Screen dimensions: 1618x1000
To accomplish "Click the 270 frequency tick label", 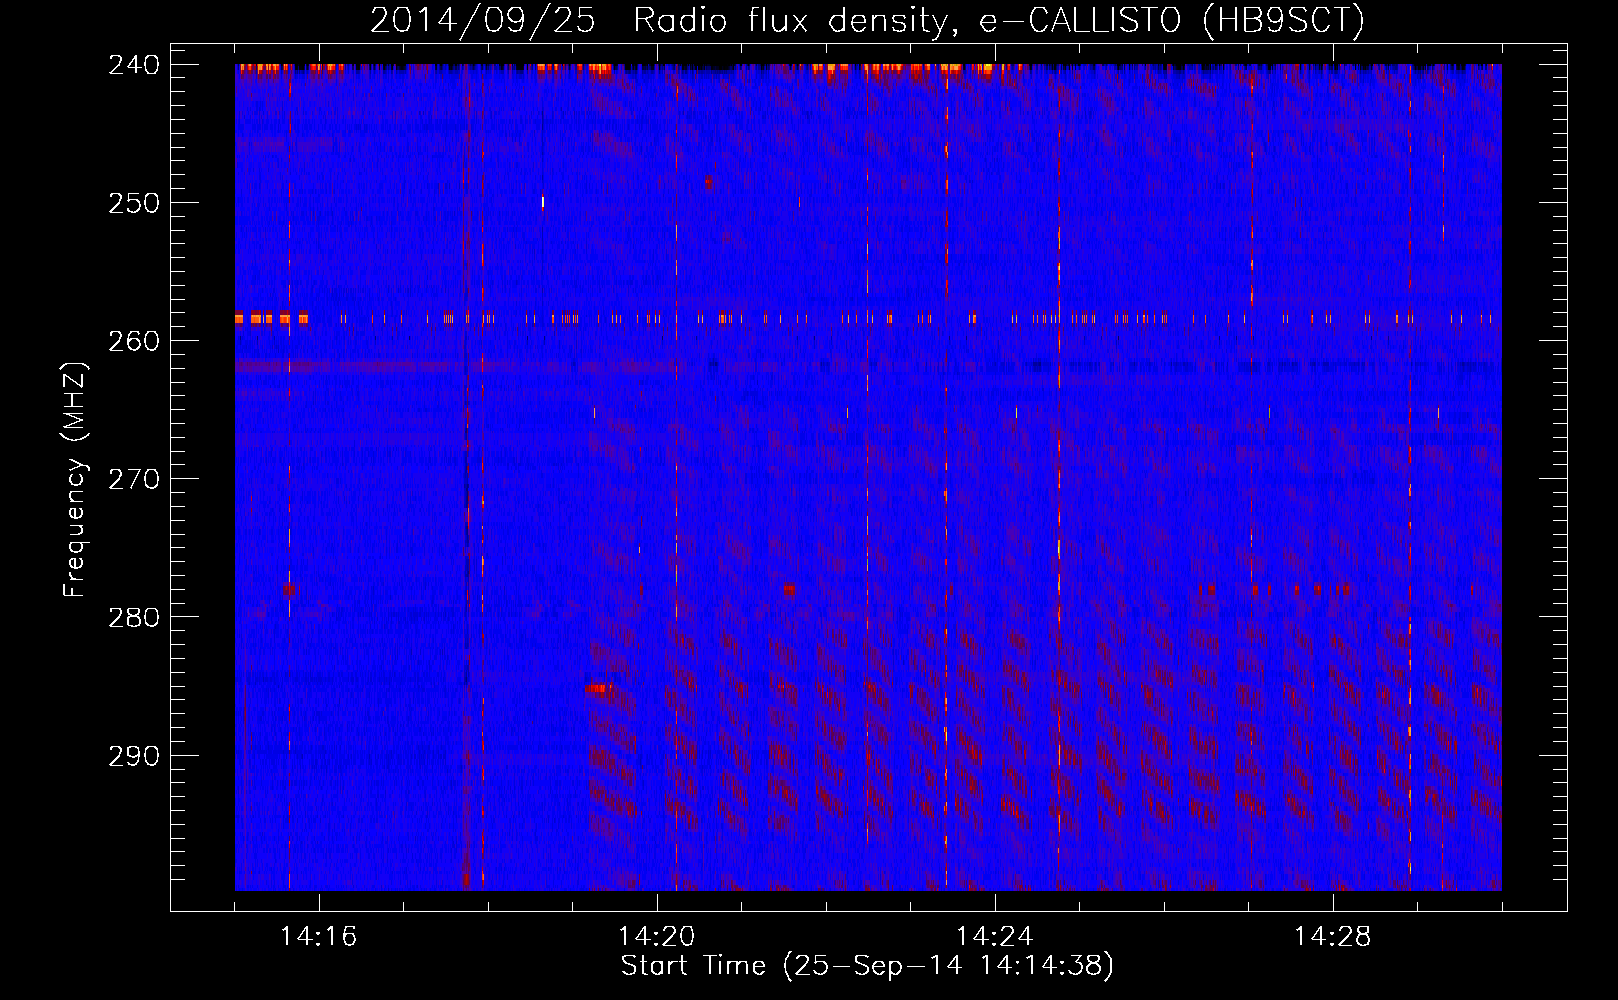I will [134, 479].
